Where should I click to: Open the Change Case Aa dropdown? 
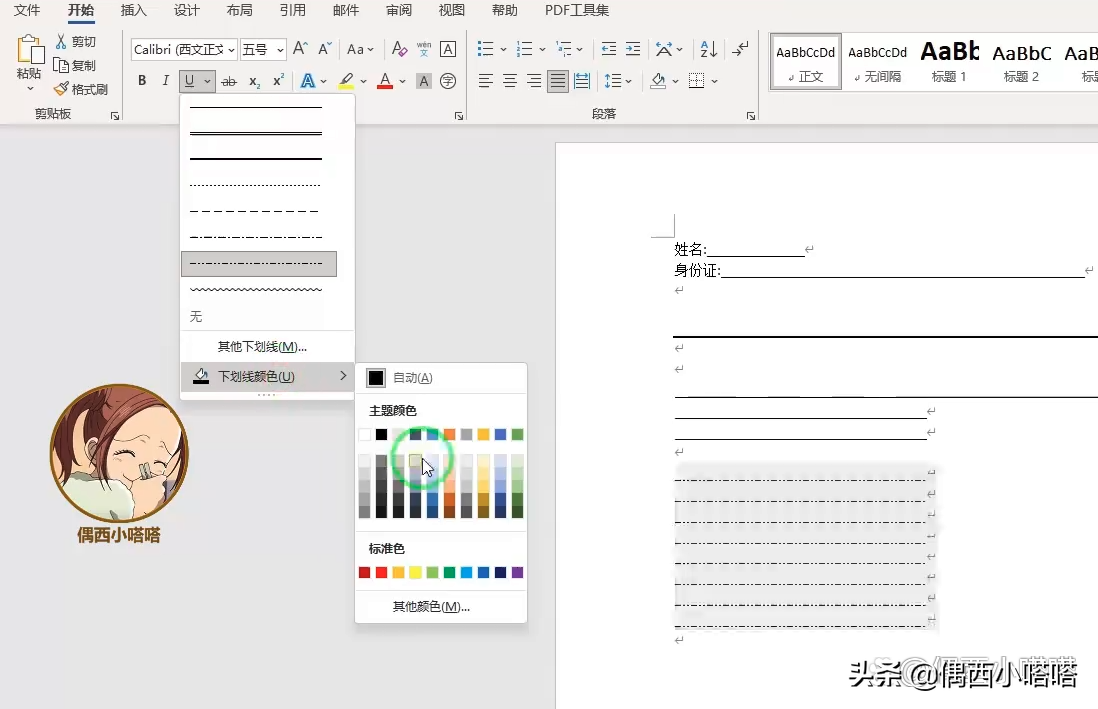click(x=361, y=49)
